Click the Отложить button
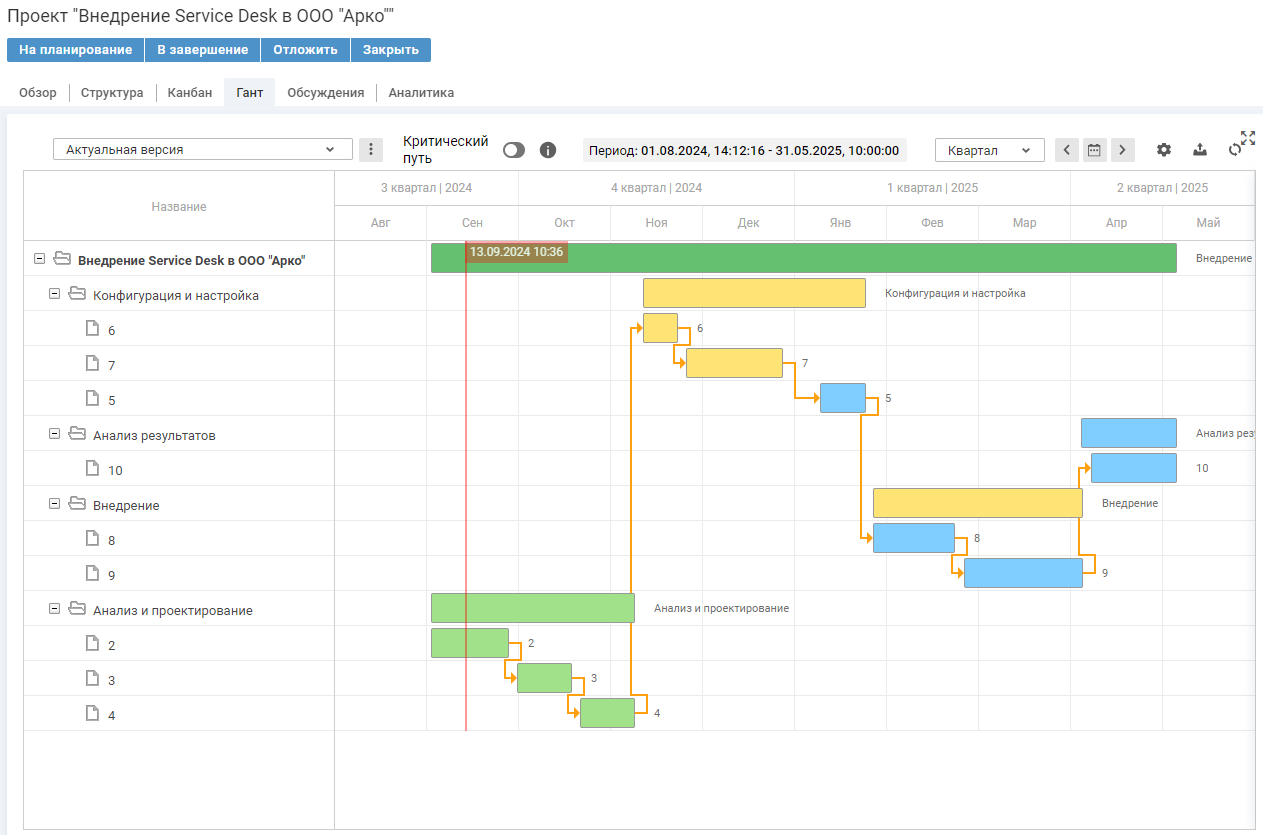Screen dimensions: 1263x835 click(x=305, y=50)
